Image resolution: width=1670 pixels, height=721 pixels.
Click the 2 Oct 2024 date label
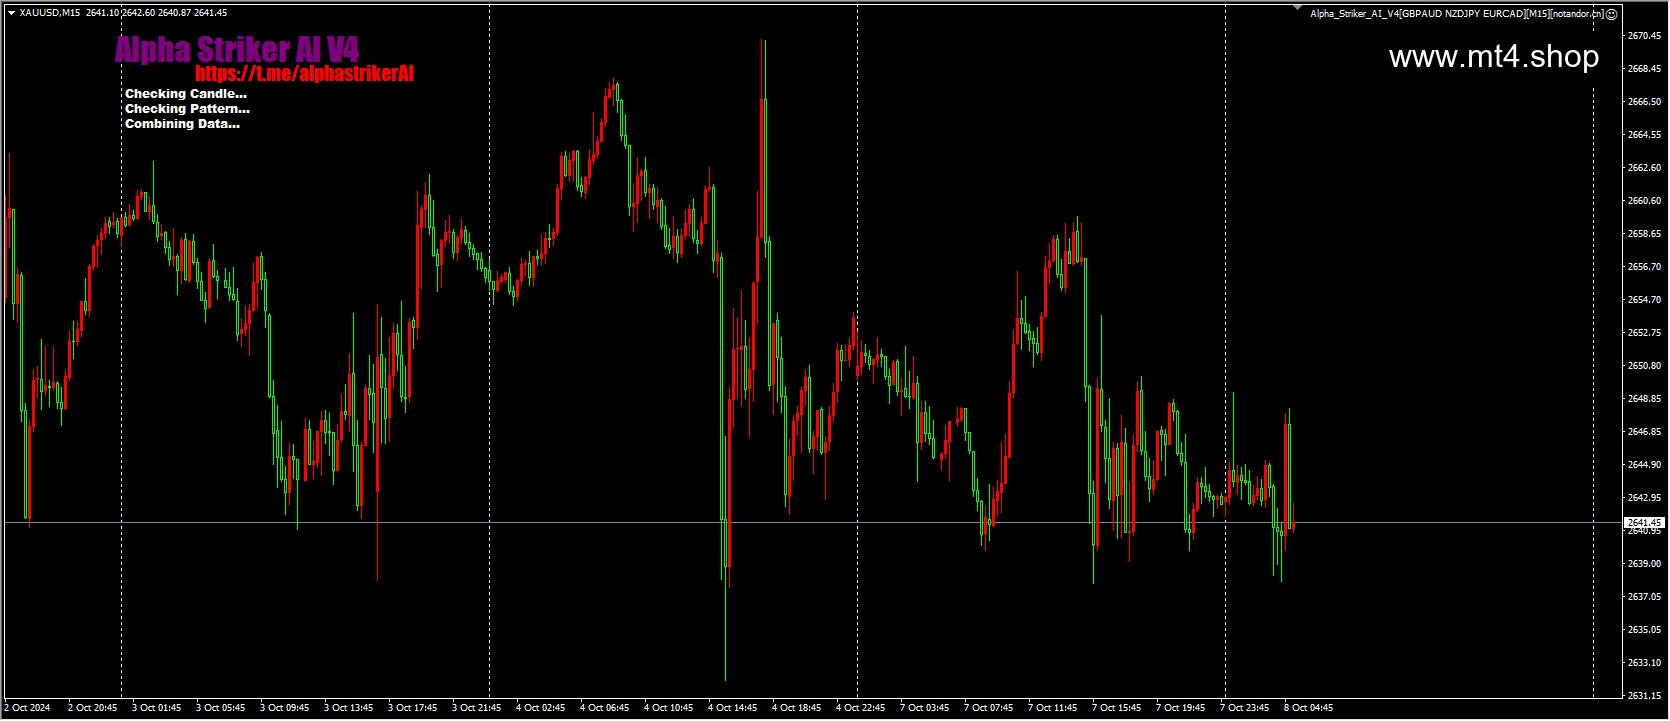(x=27, y=708)
